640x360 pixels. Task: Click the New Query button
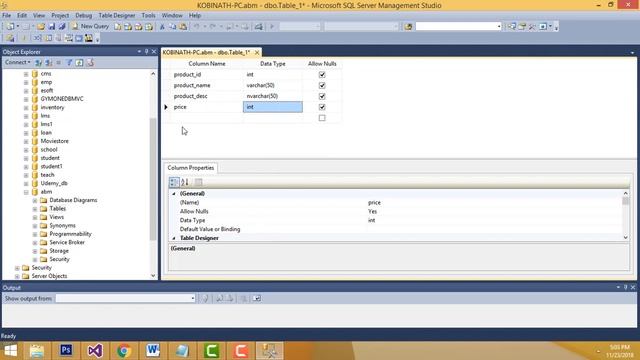90,27
